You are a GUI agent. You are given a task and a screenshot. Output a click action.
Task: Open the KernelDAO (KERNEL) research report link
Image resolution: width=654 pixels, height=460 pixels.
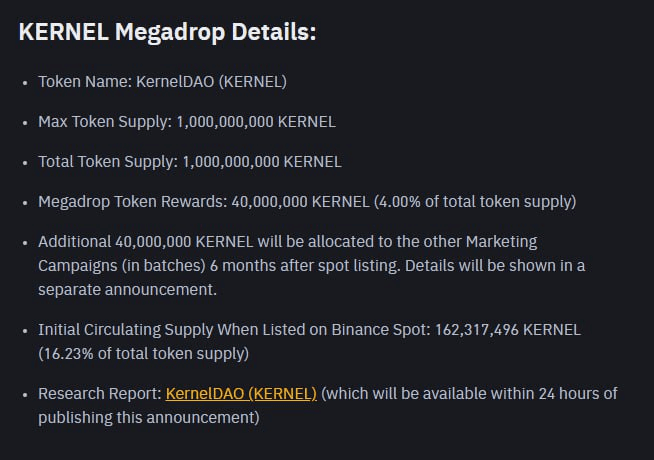[x=241, y=394]
